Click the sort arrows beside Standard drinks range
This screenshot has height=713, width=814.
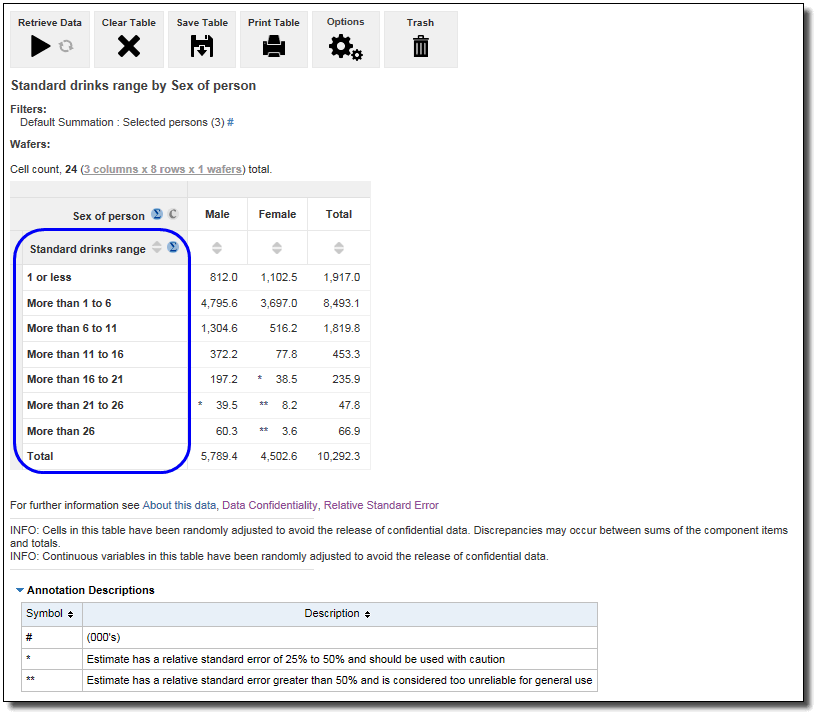[157, 248]
